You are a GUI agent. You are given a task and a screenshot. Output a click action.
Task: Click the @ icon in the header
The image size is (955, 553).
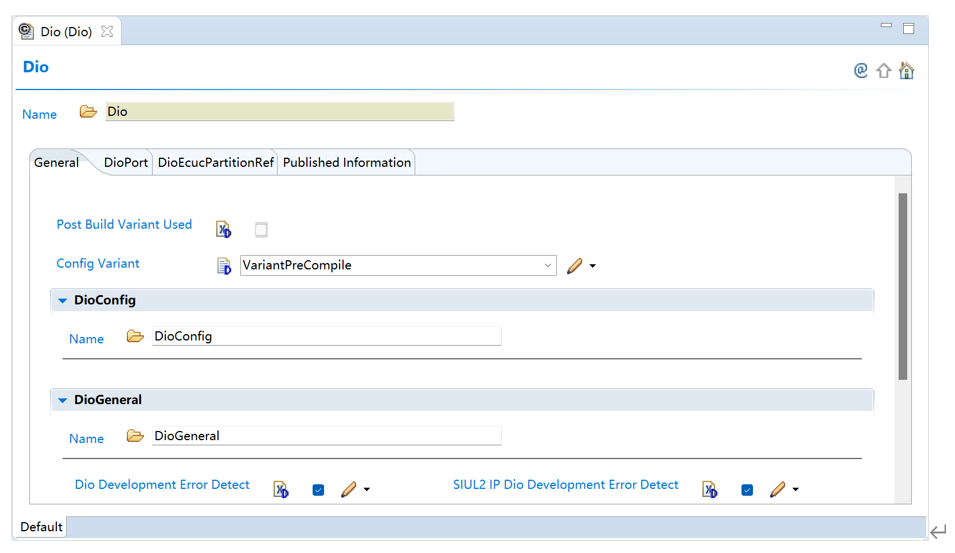[860, 71]
